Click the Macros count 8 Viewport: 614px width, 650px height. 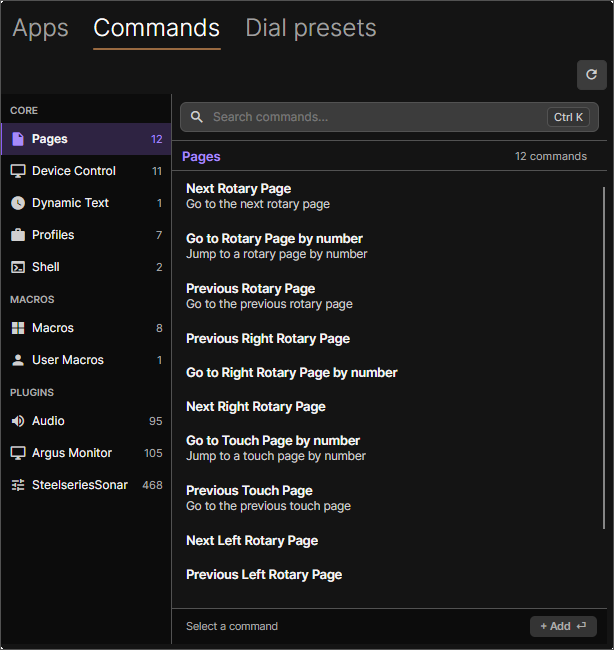coord(159,328)
